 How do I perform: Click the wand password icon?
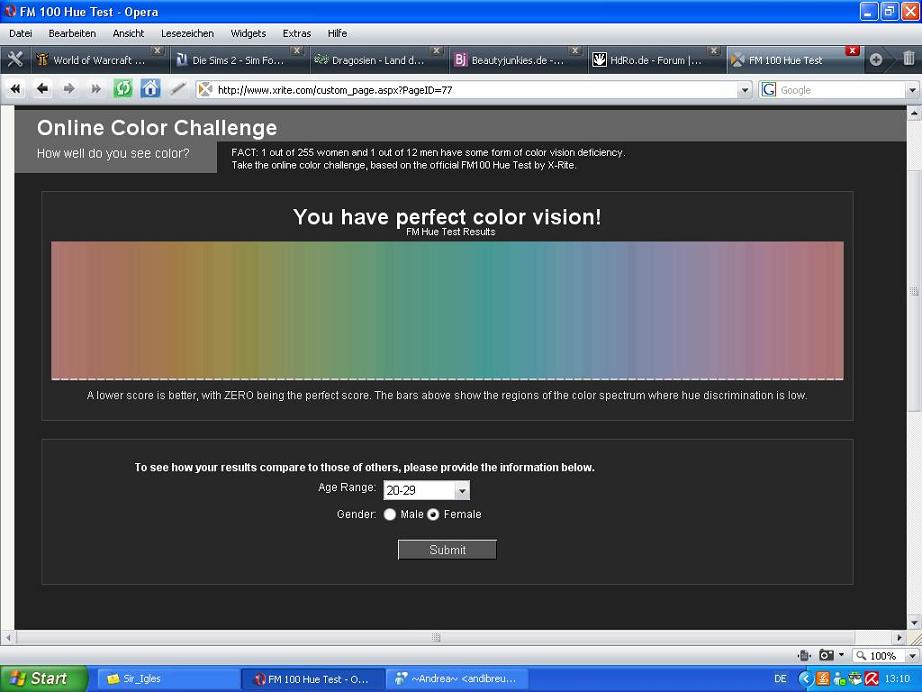click(177, 89)
